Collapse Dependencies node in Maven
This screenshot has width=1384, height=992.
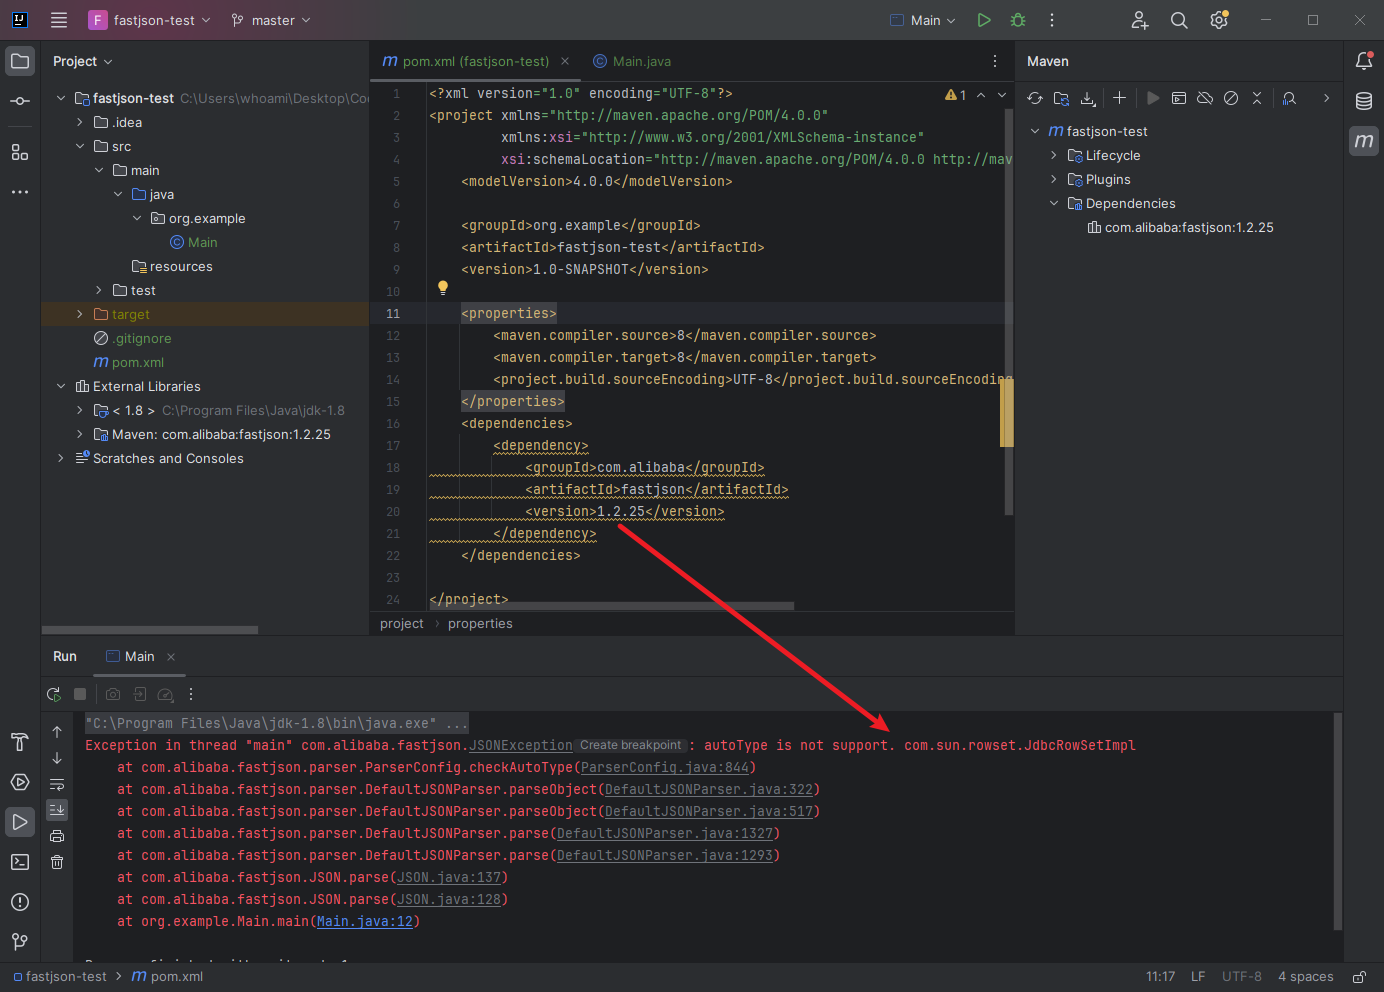click(1054, 203)
